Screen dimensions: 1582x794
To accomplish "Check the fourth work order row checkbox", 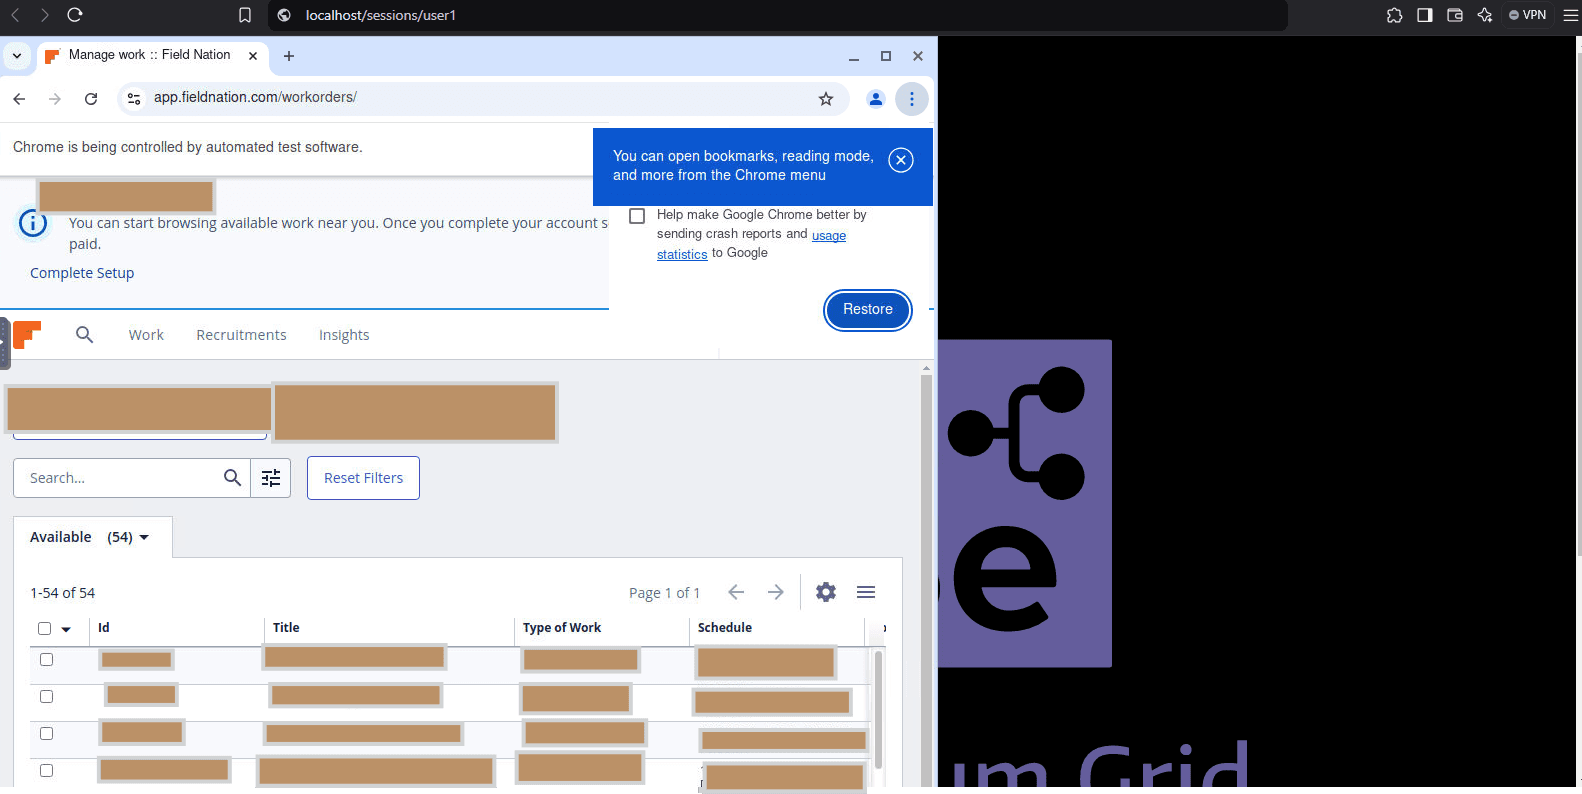I will click(x=46, y=771).
